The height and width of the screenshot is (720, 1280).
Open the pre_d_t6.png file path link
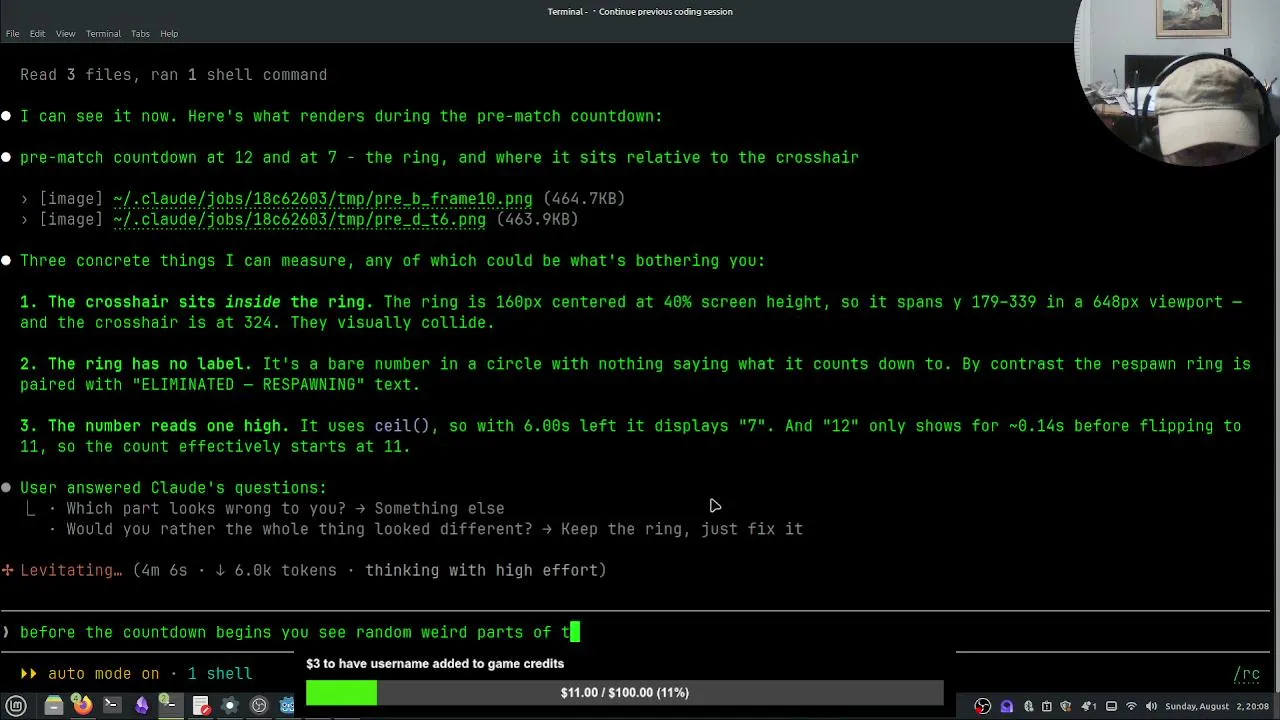[x=299, y=220]
